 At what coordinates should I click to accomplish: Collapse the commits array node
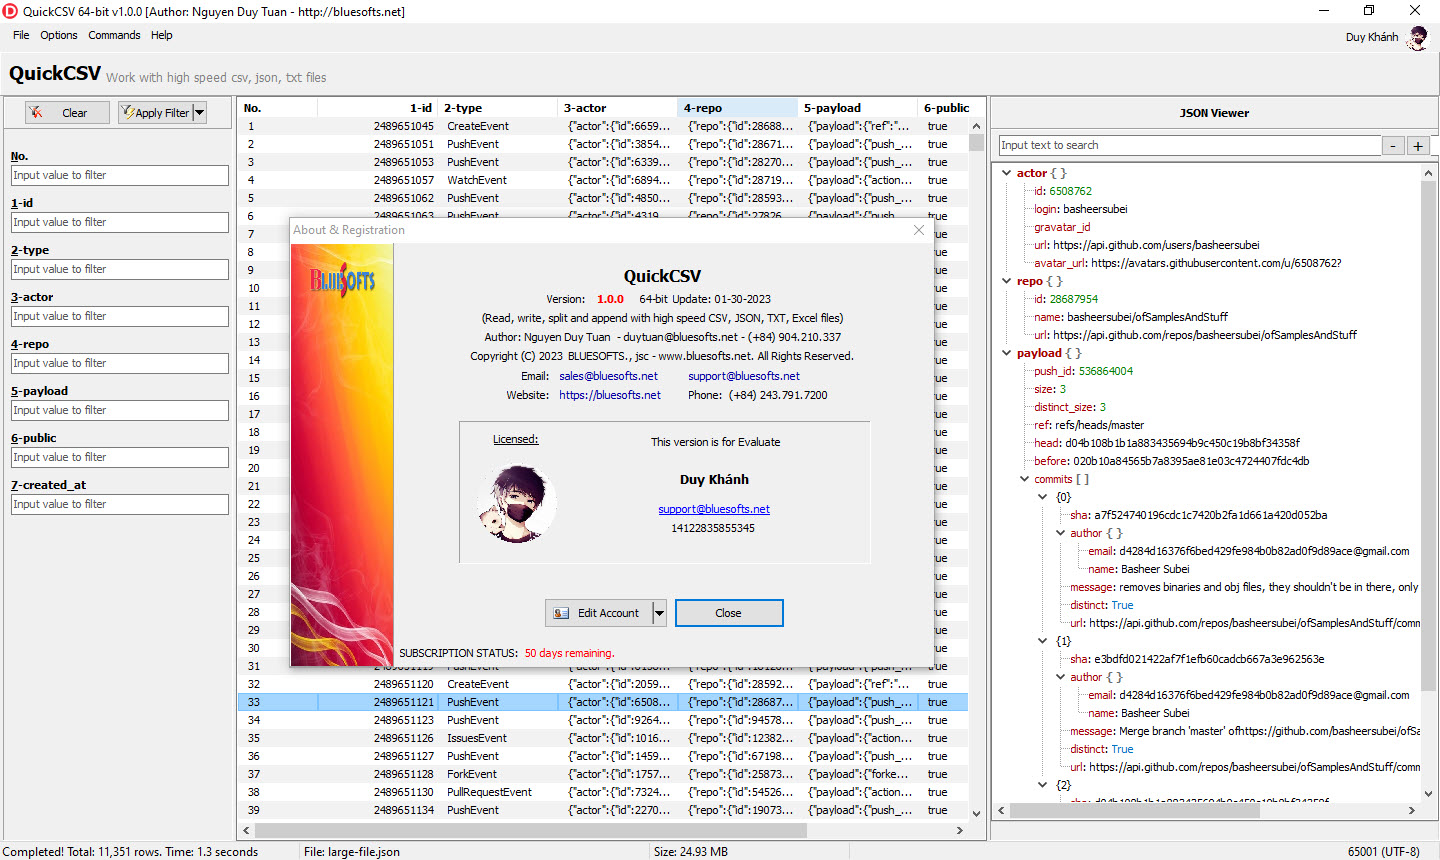[x=1025, y=479]
